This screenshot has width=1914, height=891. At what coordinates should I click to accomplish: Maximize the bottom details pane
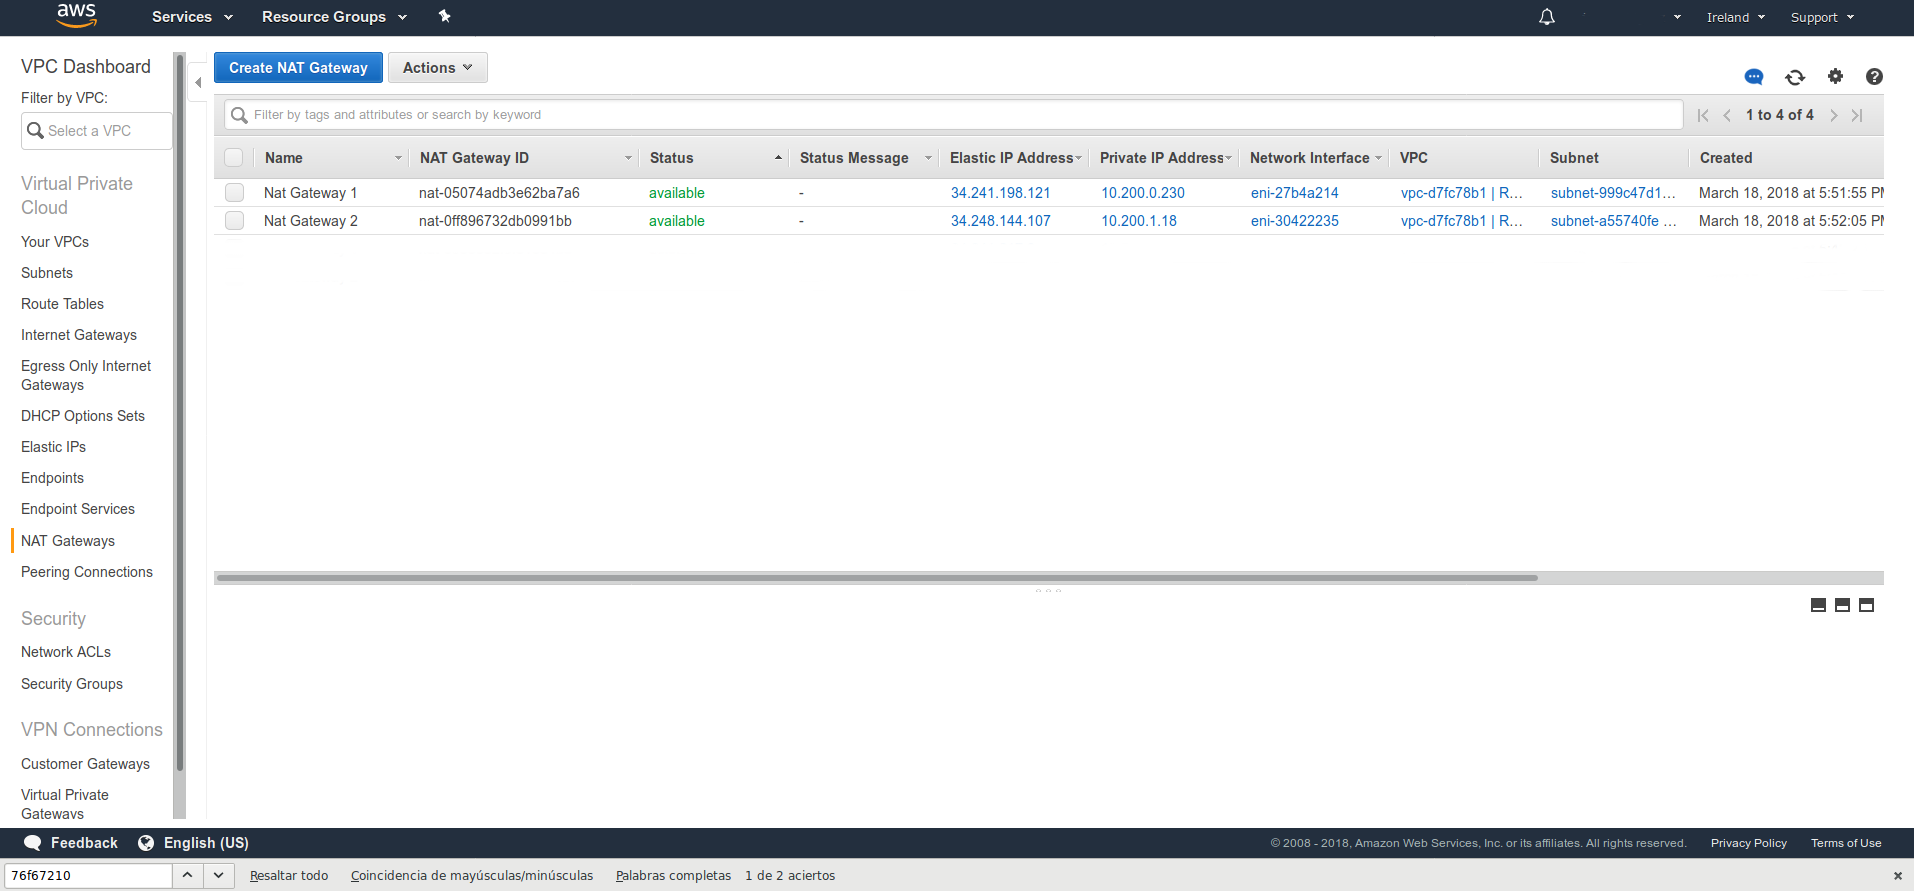click(x=1866, y=605)
